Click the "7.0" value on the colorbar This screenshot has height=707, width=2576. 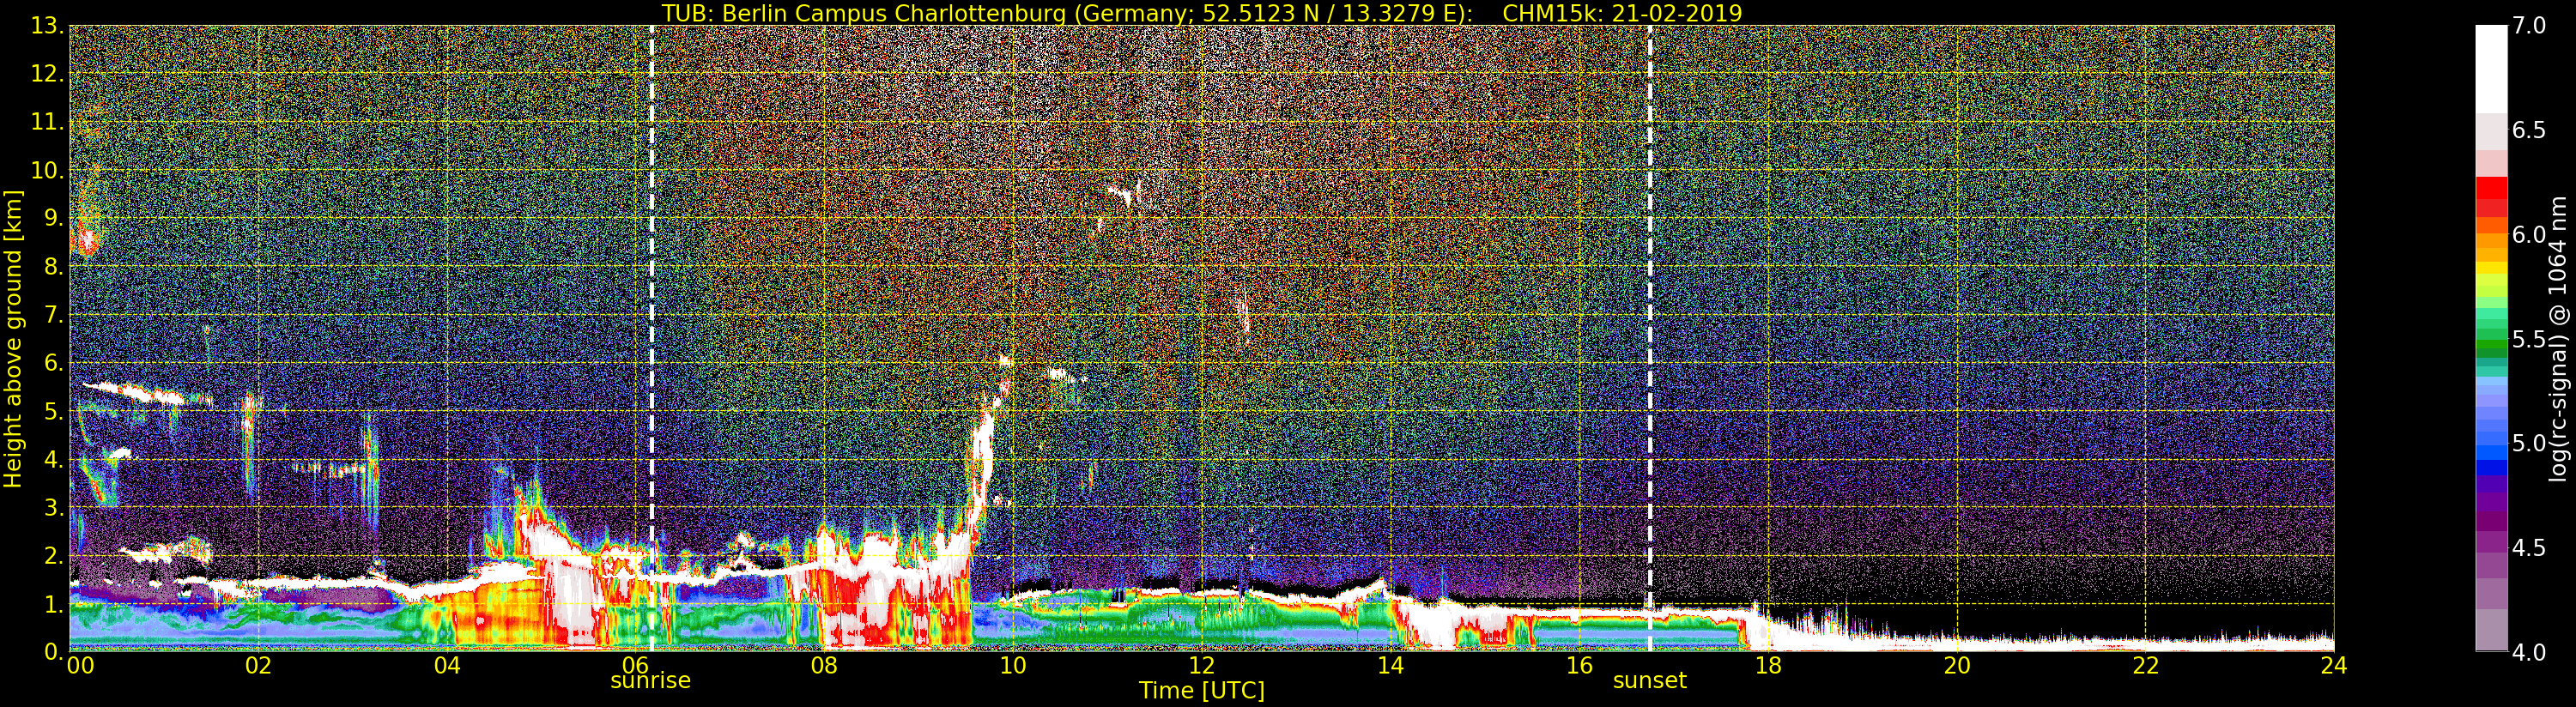click(x=2529, y=26)
